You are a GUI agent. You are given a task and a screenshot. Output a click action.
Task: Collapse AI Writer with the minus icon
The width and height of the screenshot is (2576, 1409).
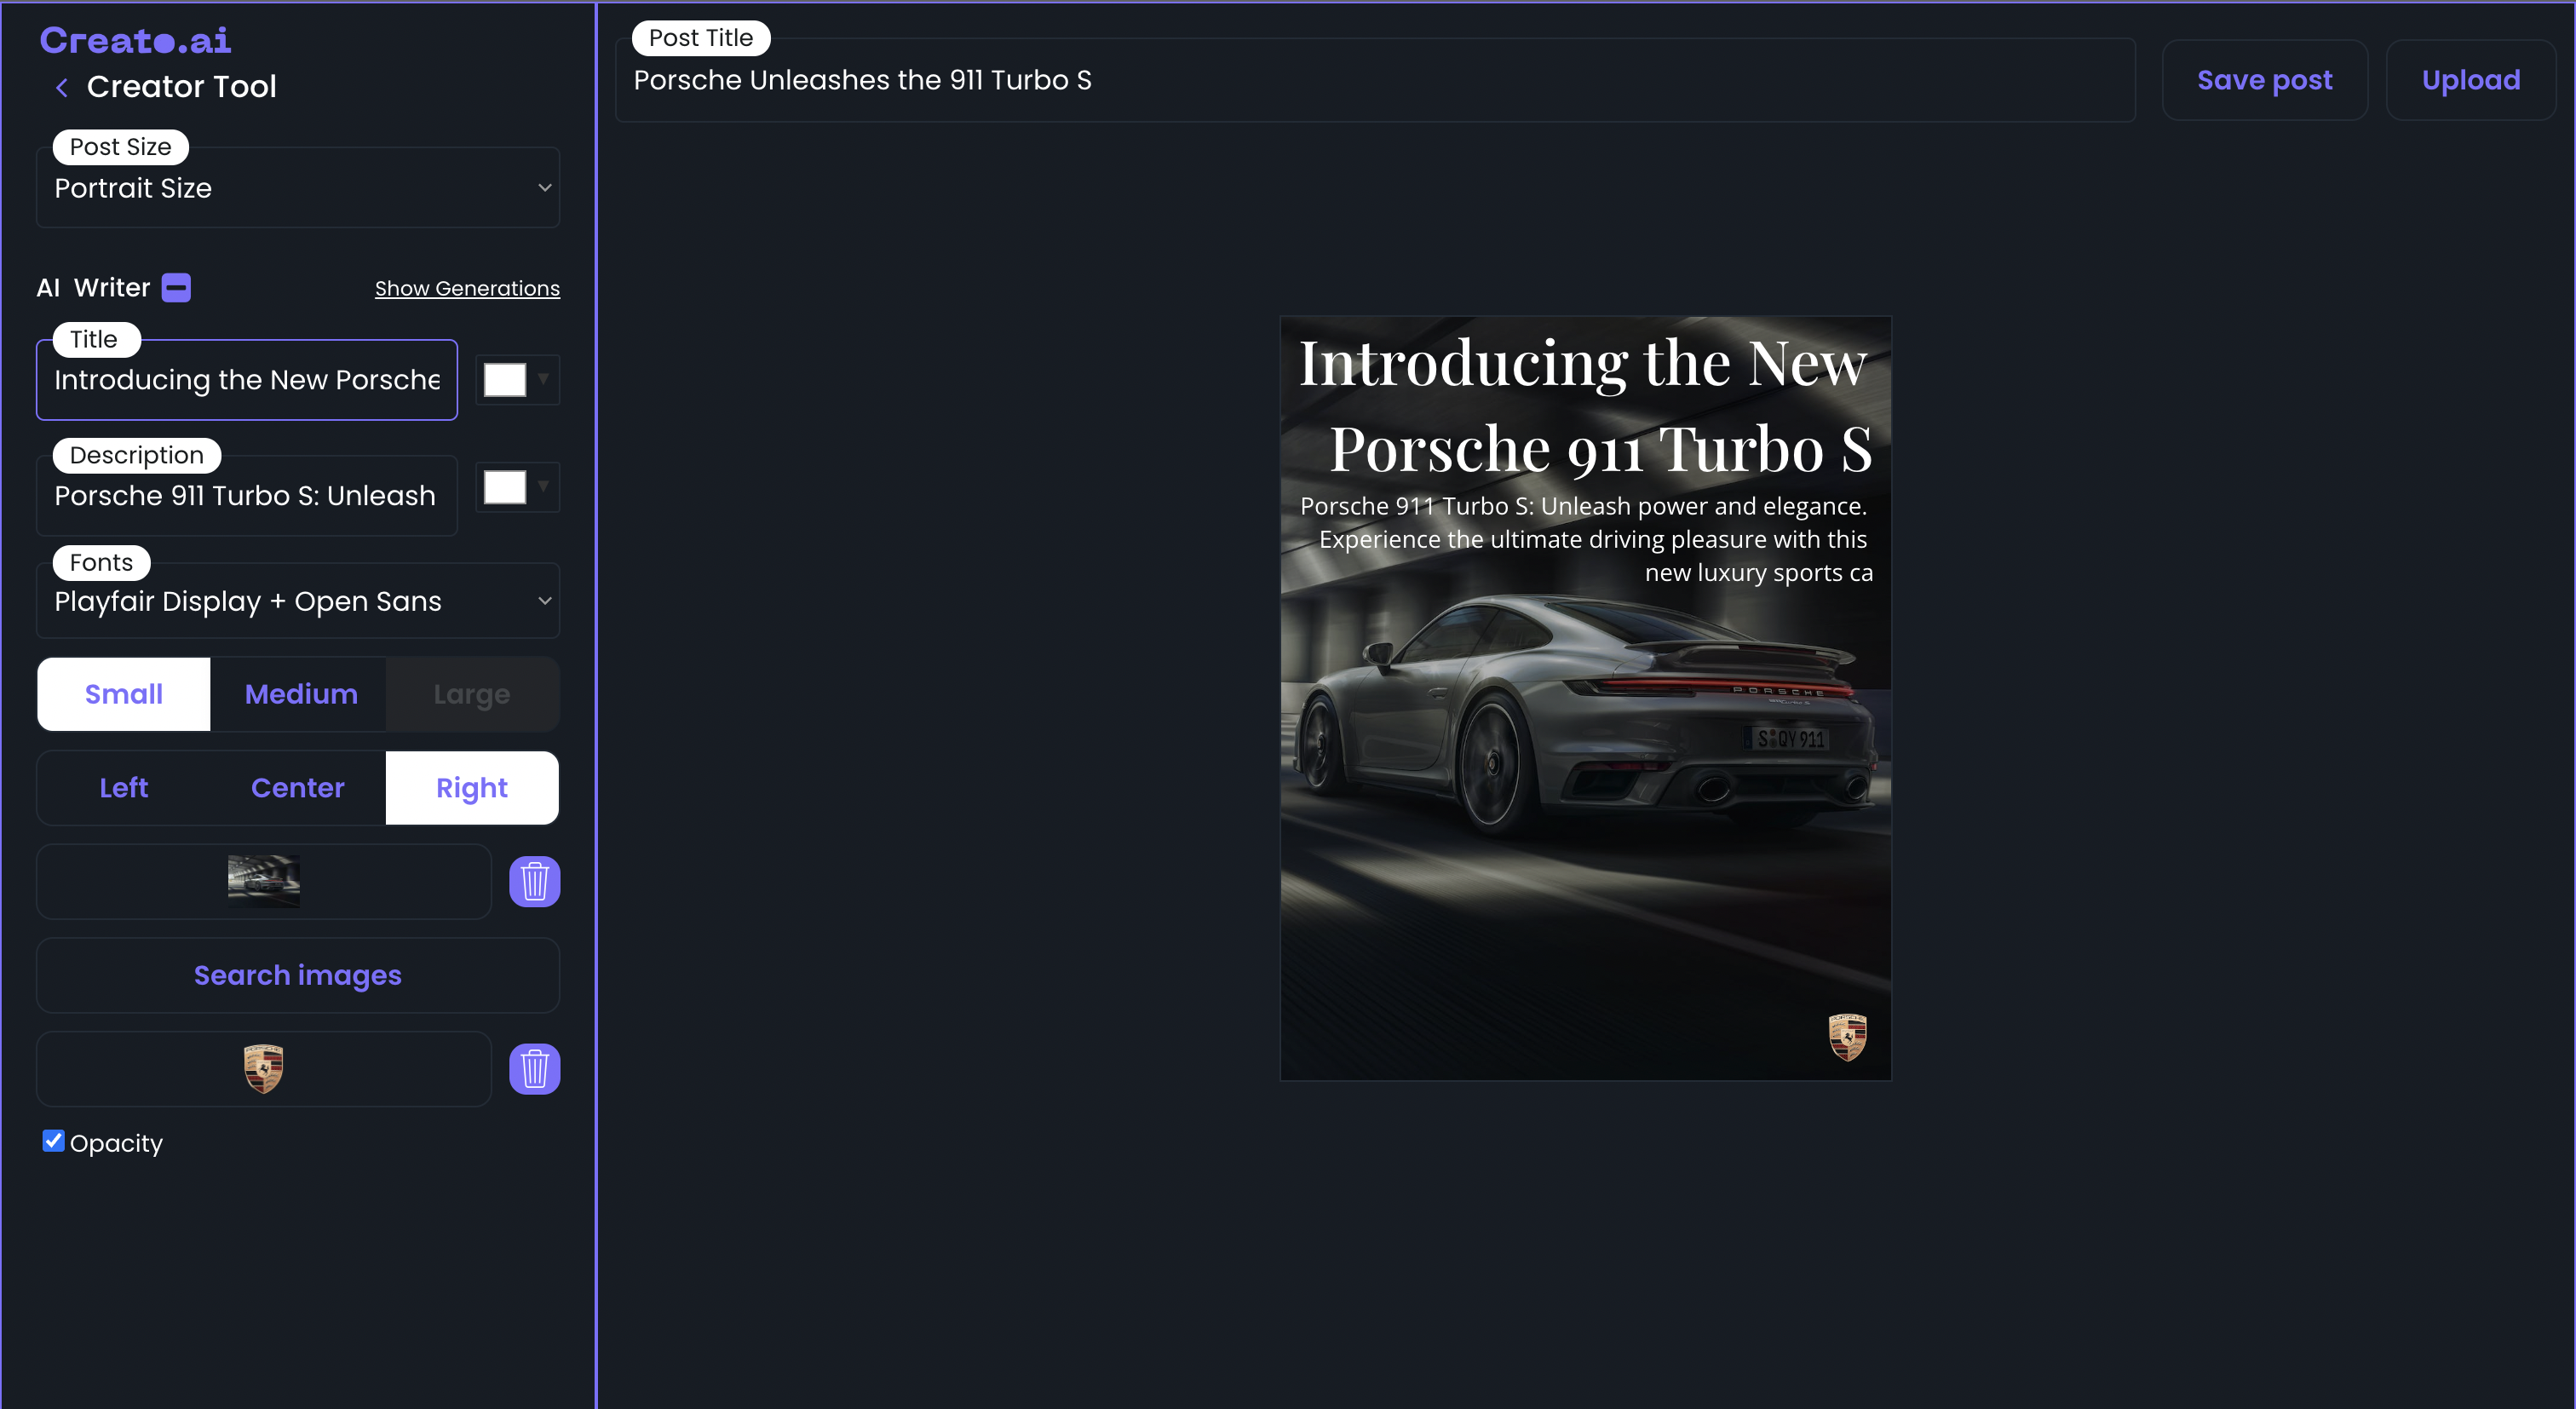(x=176, y=288)
